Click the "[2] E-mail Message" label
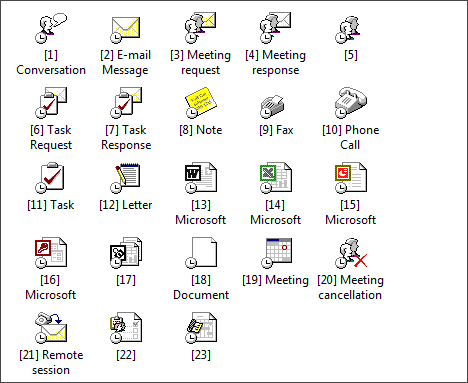The height and width of the screenshot is (383, 468). click(126, 63)
